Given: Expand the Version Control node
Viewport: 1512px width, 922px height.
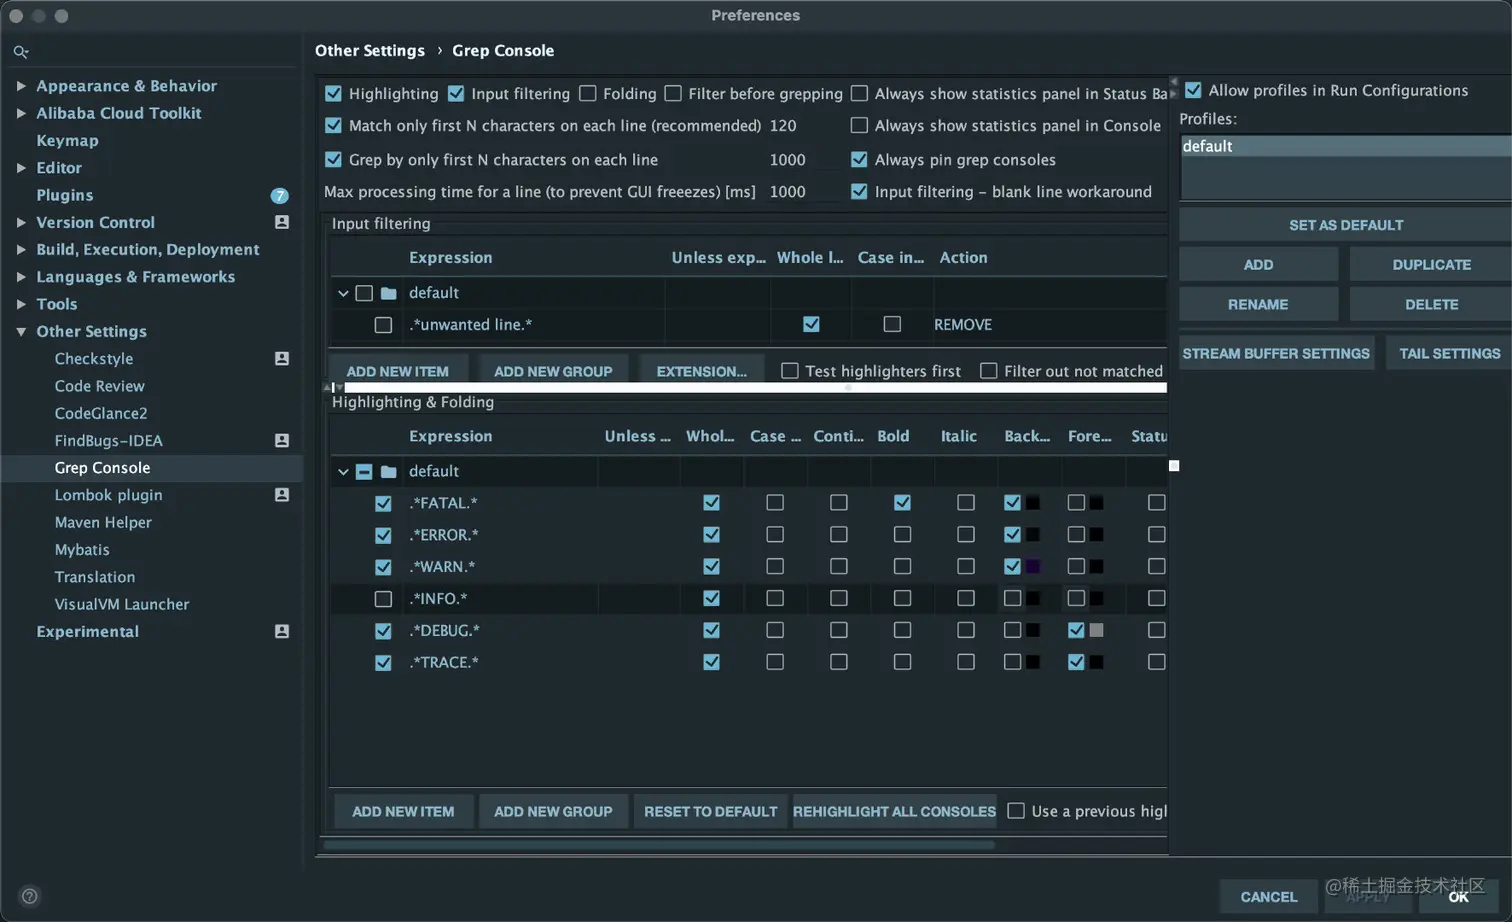Looking at the screenshot, I should tap(21, 222).
